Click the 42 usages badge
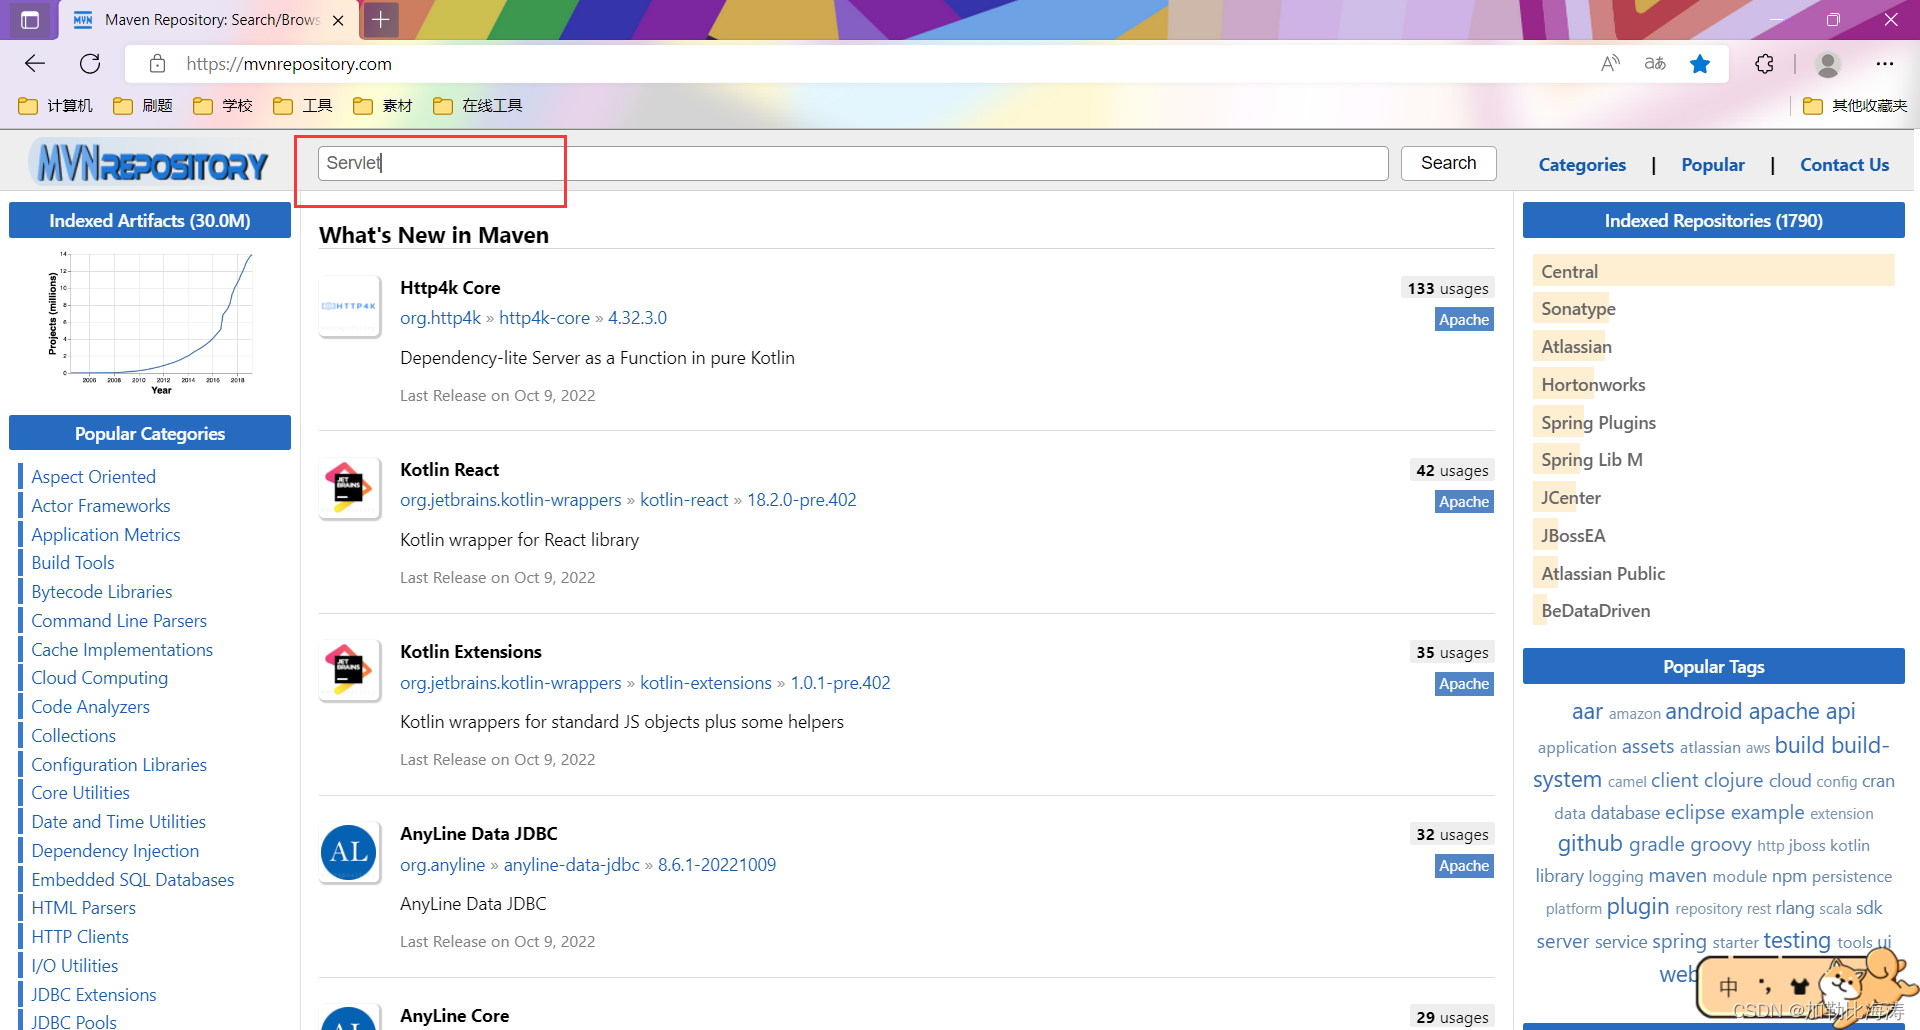 coord(1452,470)
